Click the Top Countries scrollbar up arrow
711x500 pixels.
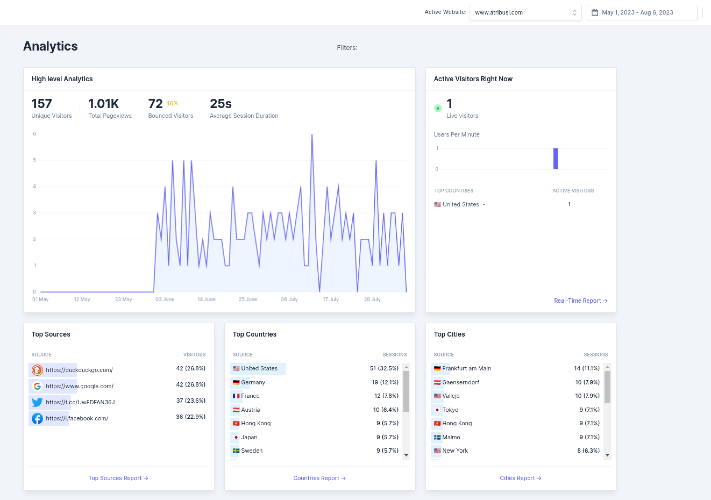coord(406,368)
